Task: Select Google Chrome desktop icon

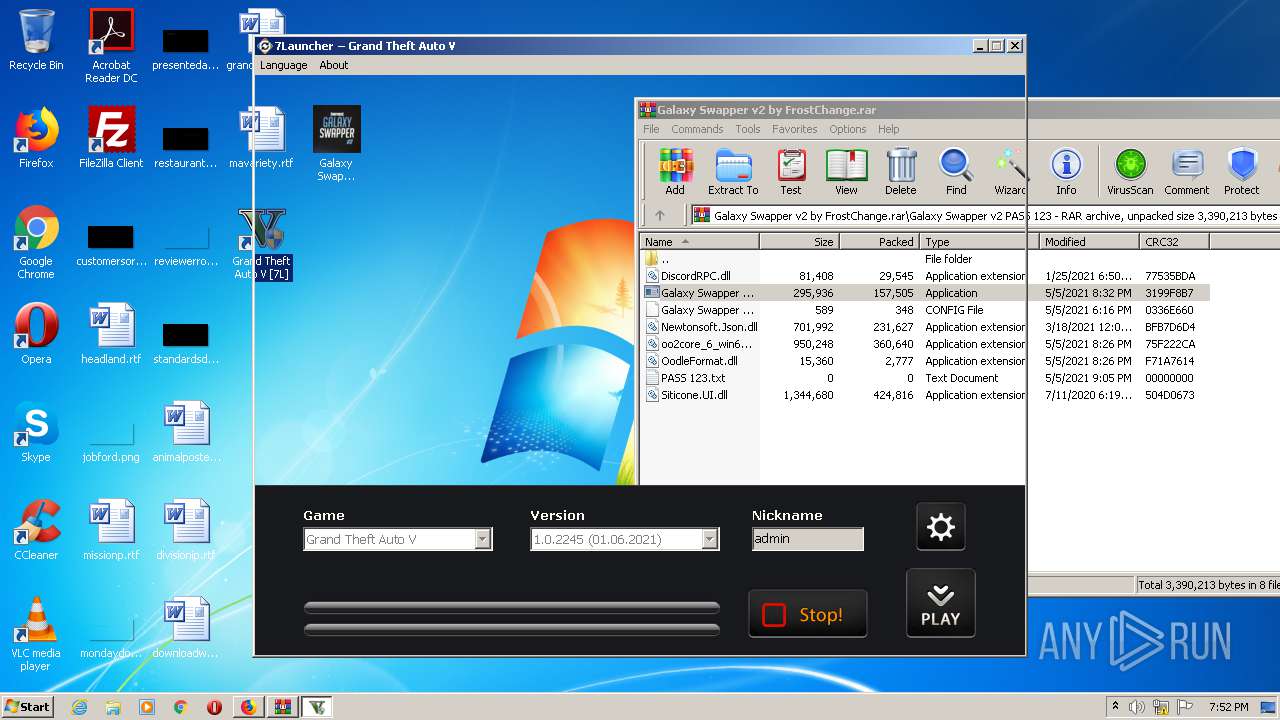Action: pos(36,242)
